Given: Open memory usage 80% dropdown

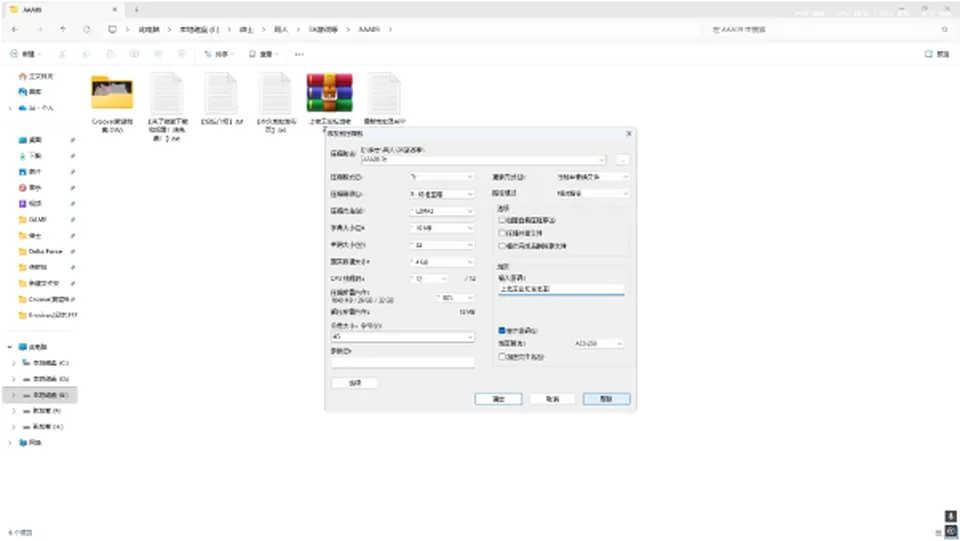Looking at the screenshot, I should (x=456, y=297).
